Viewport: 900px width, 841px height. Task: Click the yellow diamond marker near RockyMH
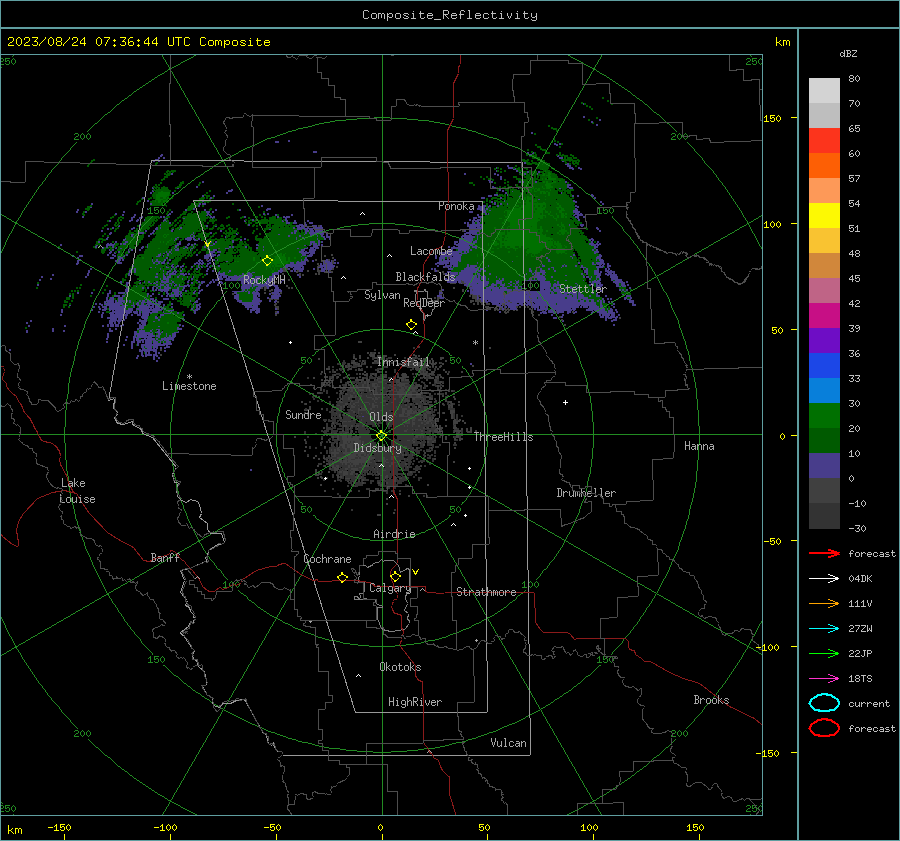[x=267, y=261]
